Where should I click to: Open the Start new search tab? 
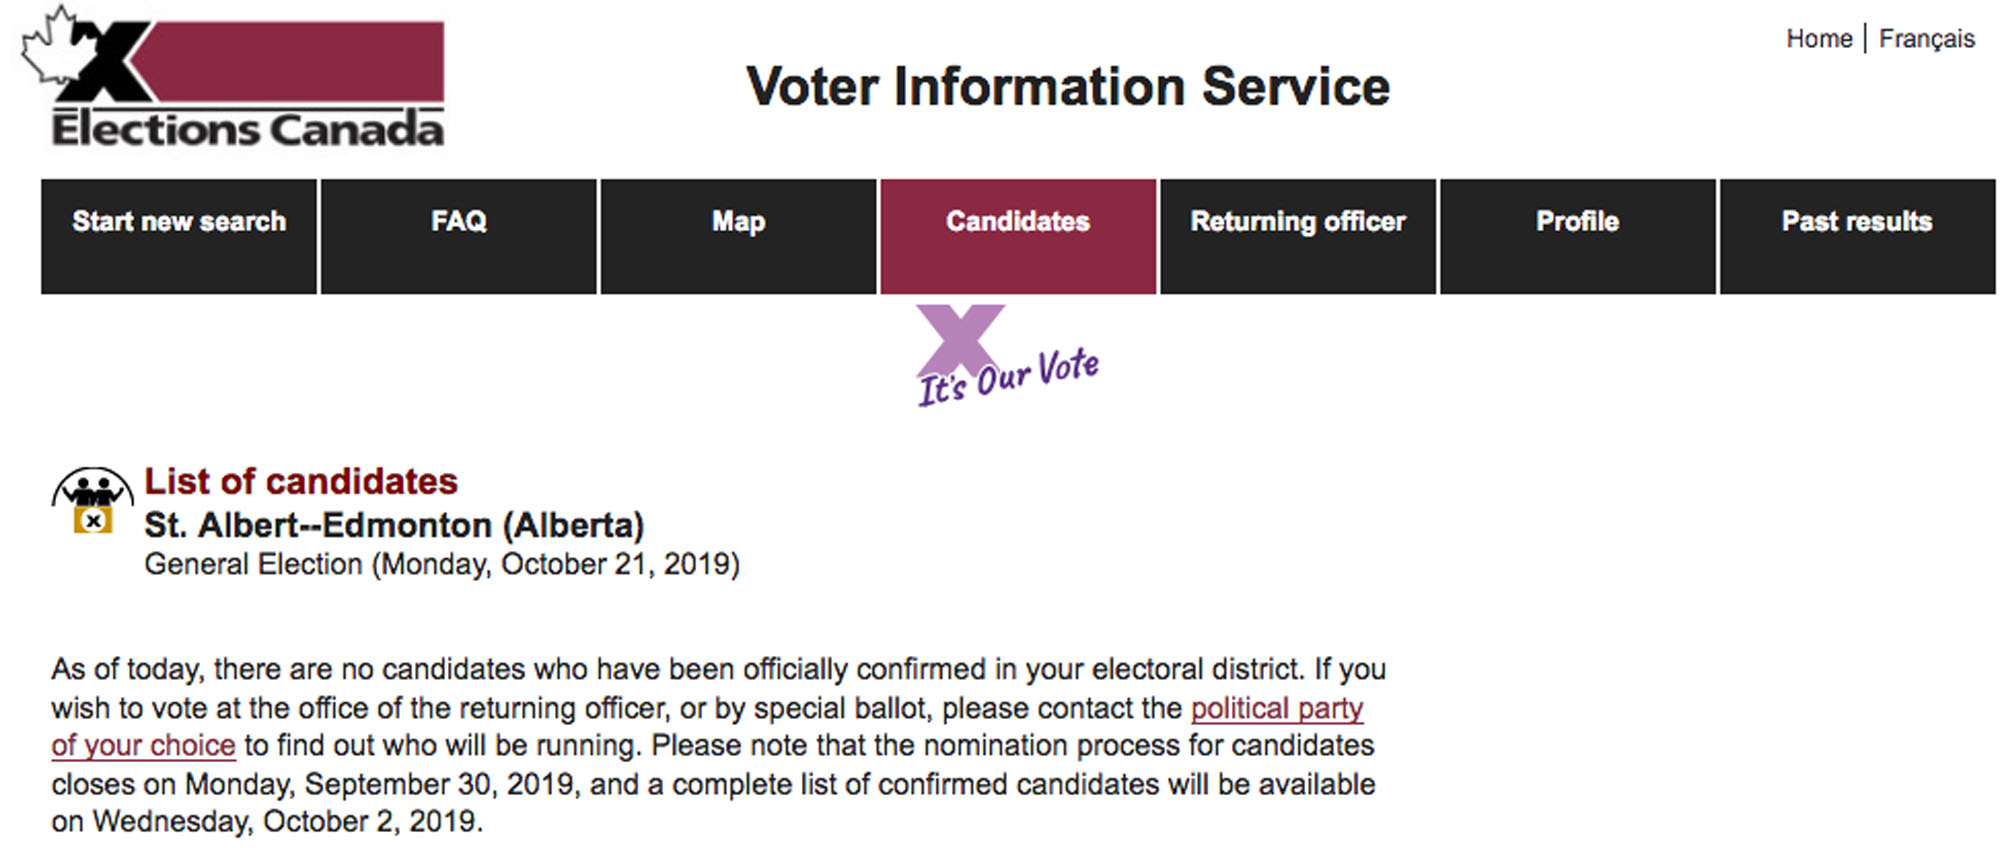coord(179,237)
